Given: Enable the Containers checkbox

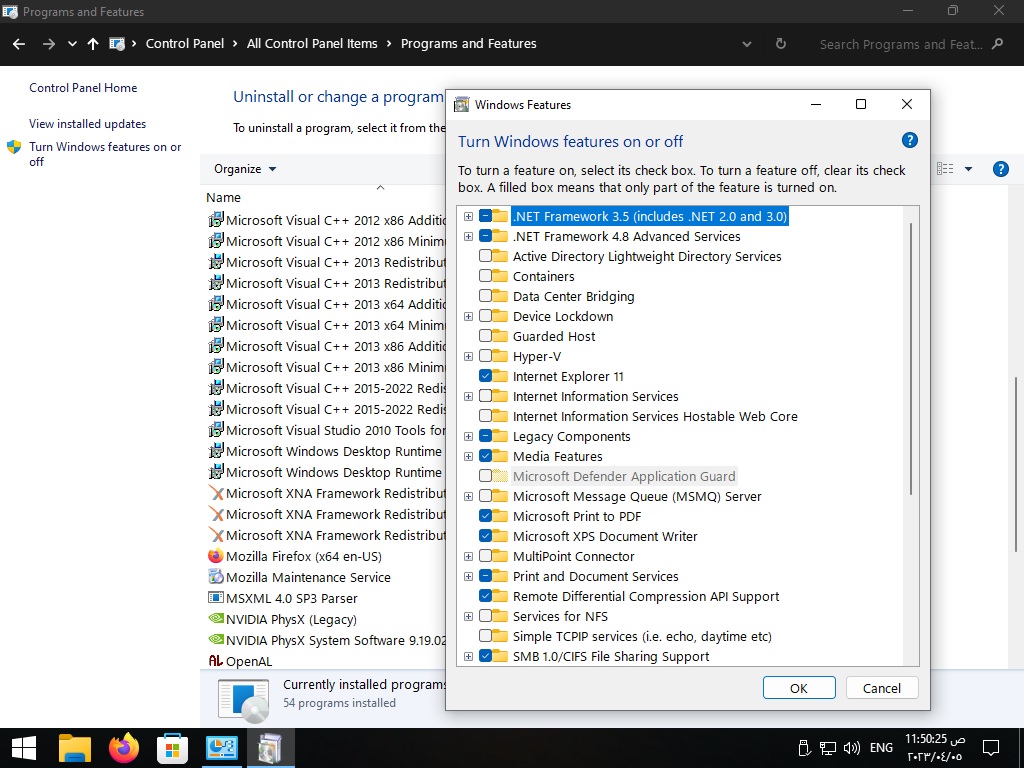Looking at the screenshot, I should coord(485,276).
